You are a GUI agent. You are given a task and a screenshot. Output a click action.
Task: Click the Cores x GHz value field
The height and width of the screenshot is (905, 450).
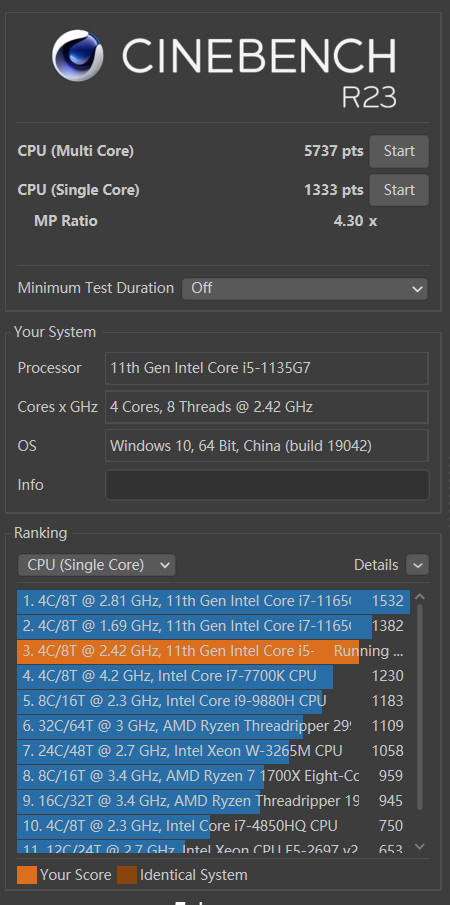(267, 407)
